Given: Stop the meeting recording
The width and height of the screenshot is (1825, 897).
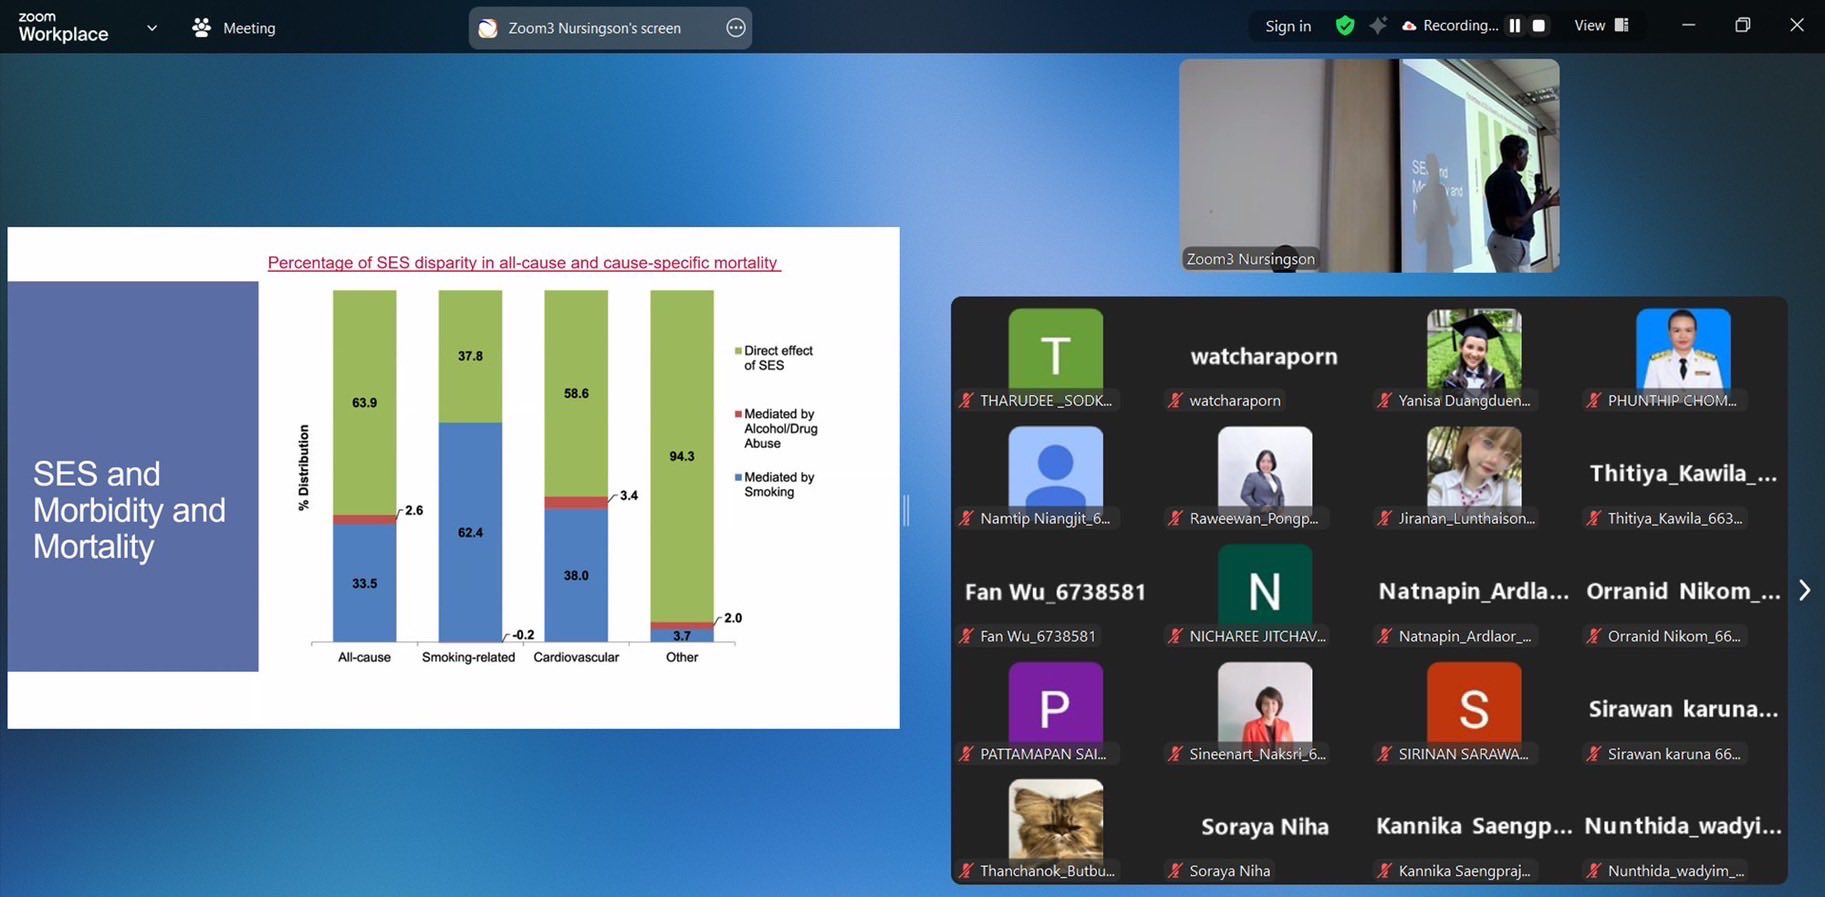Looking at the screenshot, I should [x=1539, y=26].
